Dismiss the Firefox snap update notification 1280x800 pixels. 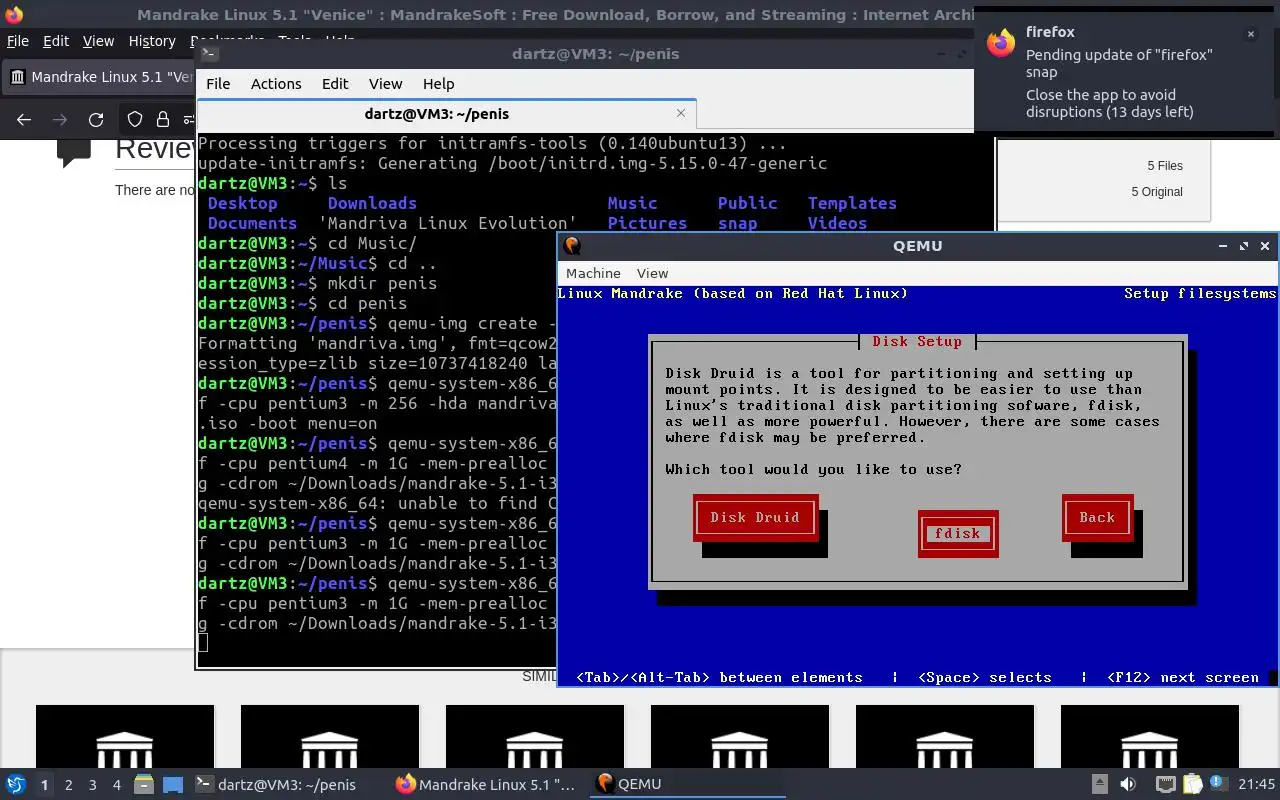coord(1250,34)
